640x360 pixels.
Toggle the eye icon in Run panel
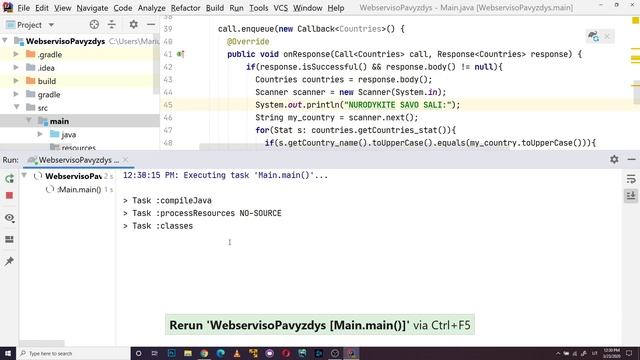click(x=9, y=218)
